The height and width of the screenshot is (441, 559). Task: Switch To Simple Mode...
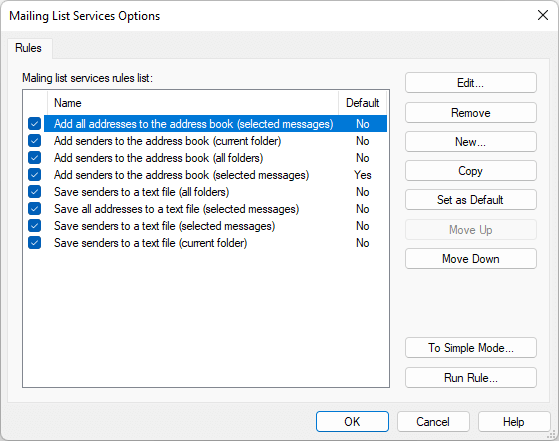click(471, 348)
